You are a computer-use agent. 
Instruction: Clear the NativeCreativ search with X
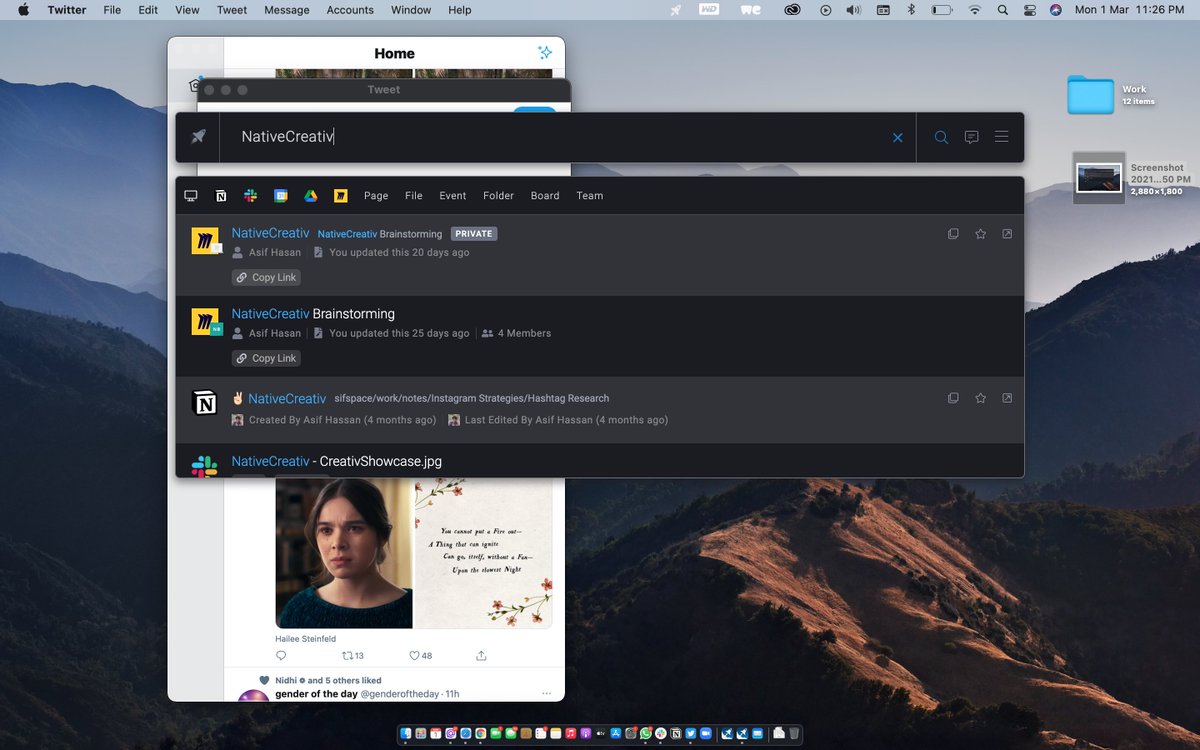(x=897, y=137)
